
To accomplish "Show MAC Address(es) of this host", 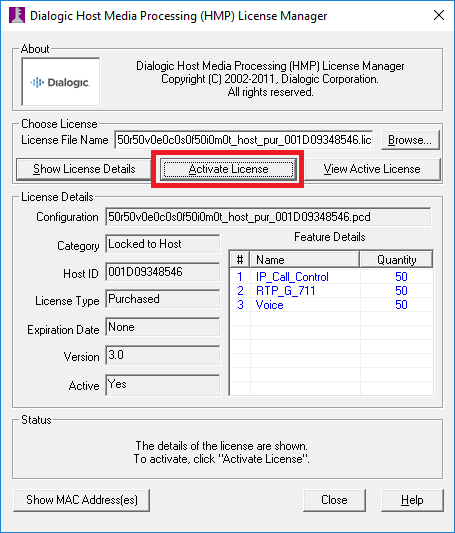I will tap(82, 500).
